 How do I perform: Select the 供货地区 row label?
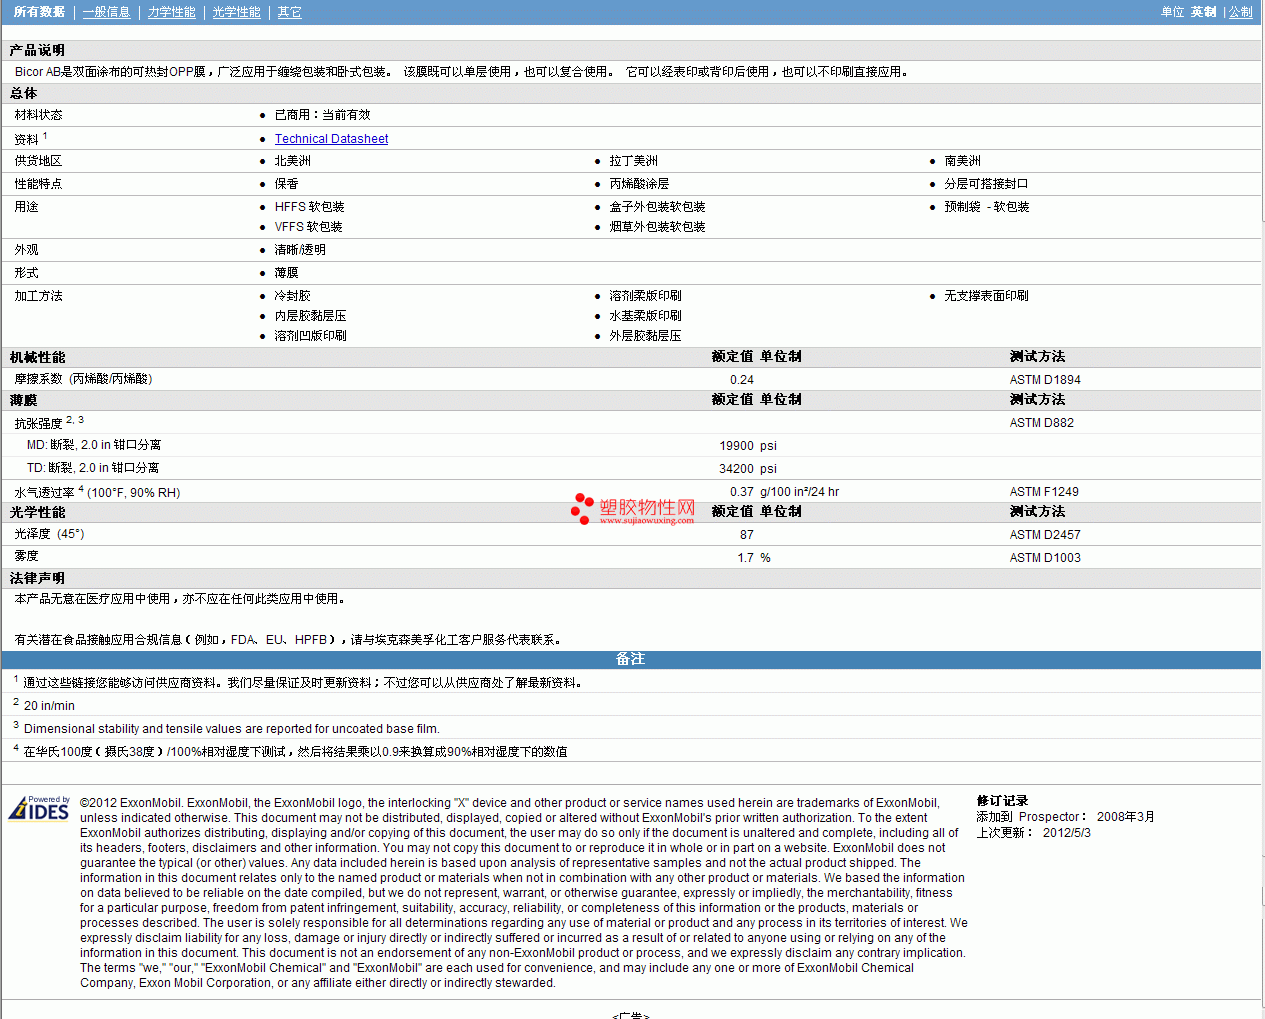[39, 161]
